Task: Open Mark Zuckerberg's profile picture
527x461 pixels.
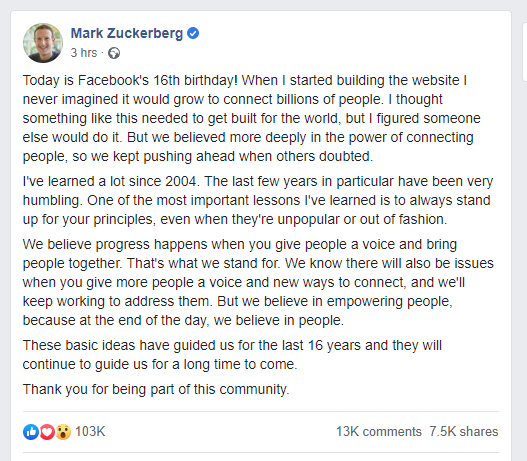Action: click(x=43, y=43)
